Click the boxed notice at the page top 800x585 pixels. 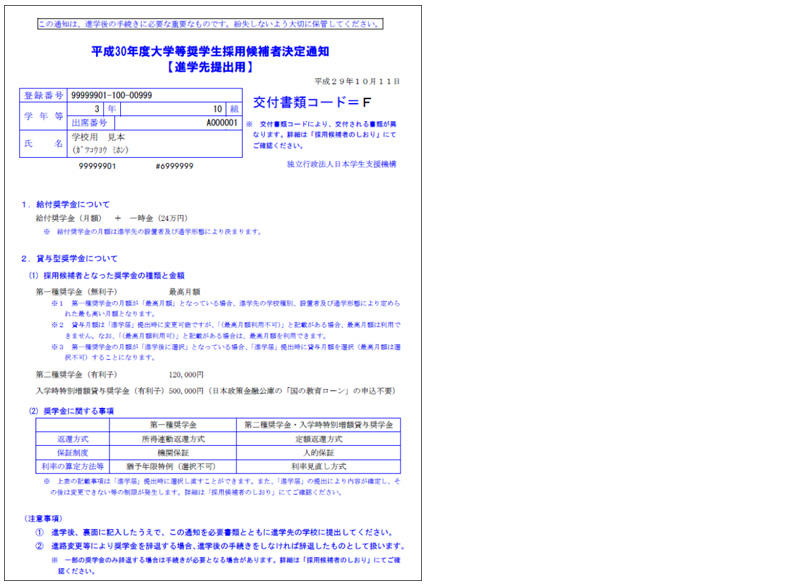(210, 24)
